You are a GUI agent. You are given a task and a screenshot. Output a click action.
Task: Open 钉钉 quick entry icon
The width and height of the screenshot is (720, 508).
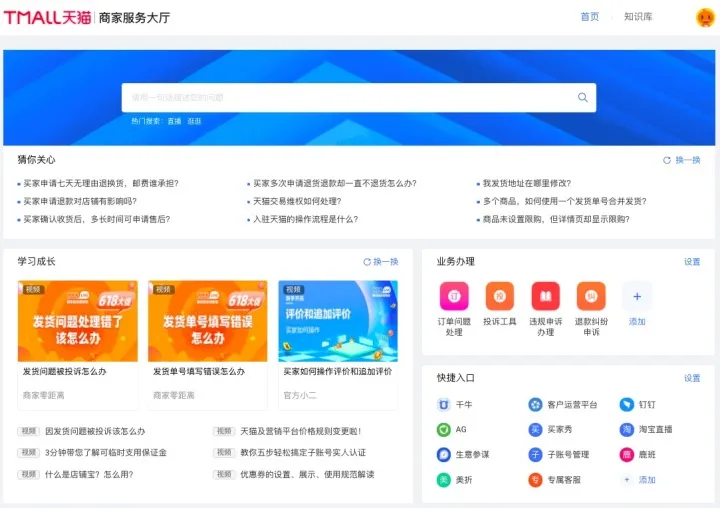pos(627,405)
